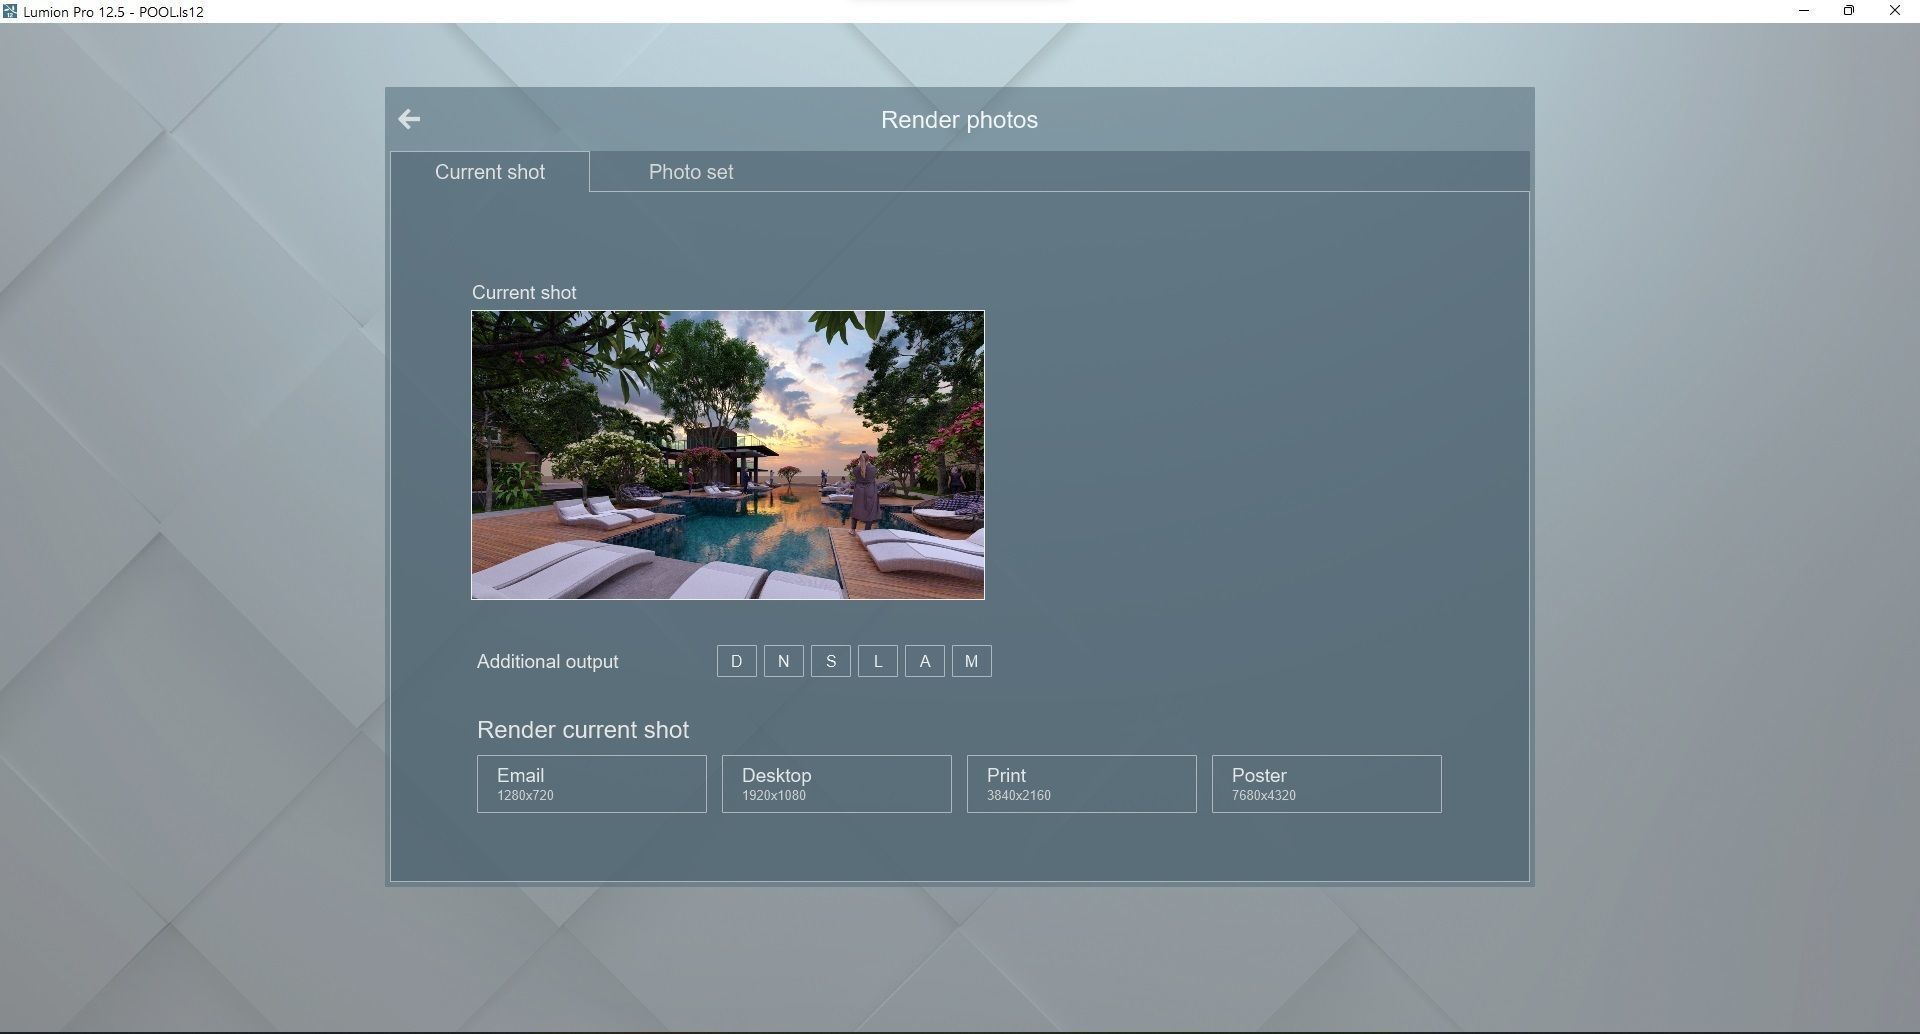The height and width of the screenshot is (1034, 1920).
Task: Toggle the N additional output
Action: coord(784,661)
